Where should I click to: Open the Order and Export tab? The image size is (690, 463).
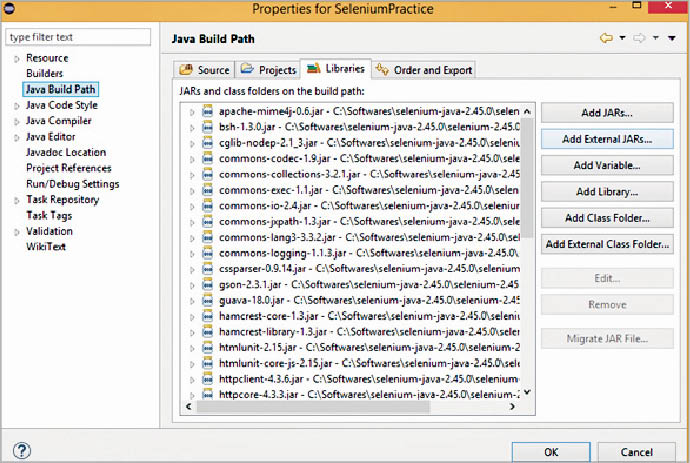[424, 70]
